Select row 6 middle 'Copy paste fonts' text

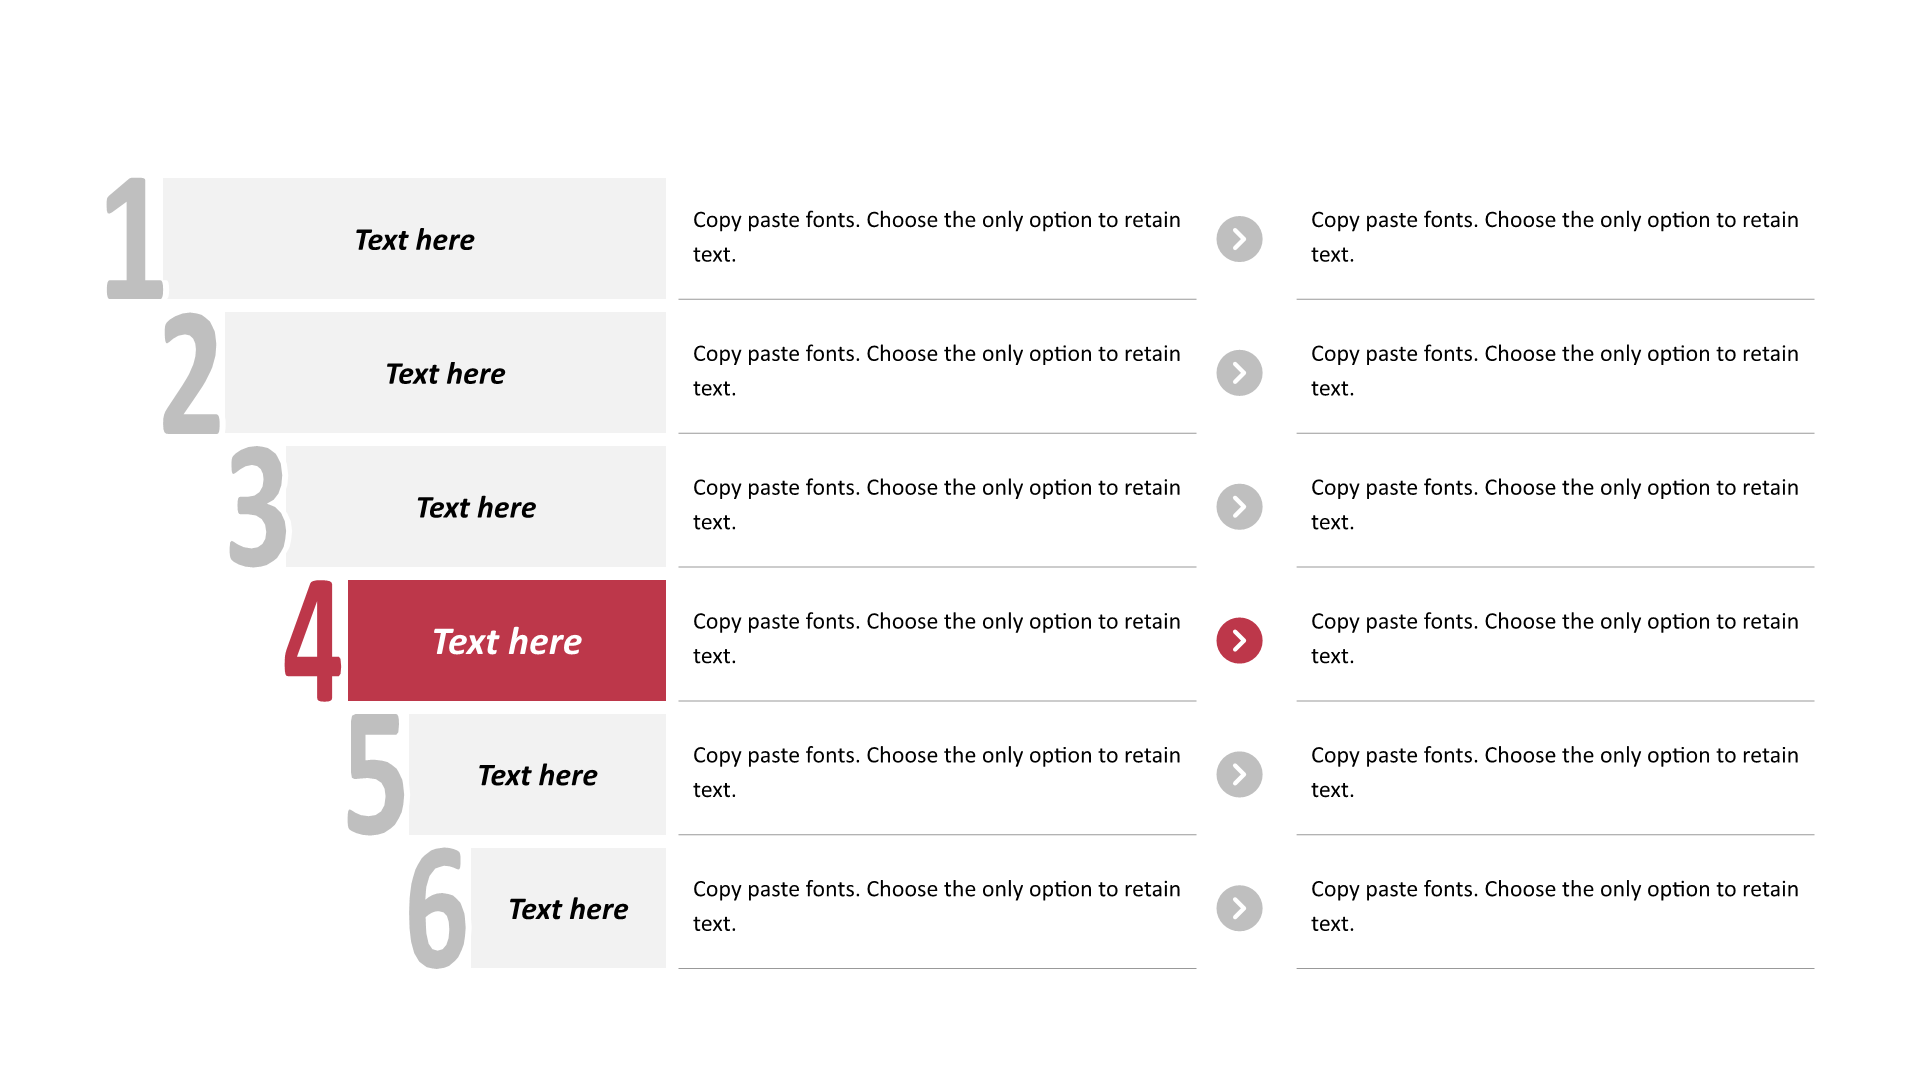(937, 906)
